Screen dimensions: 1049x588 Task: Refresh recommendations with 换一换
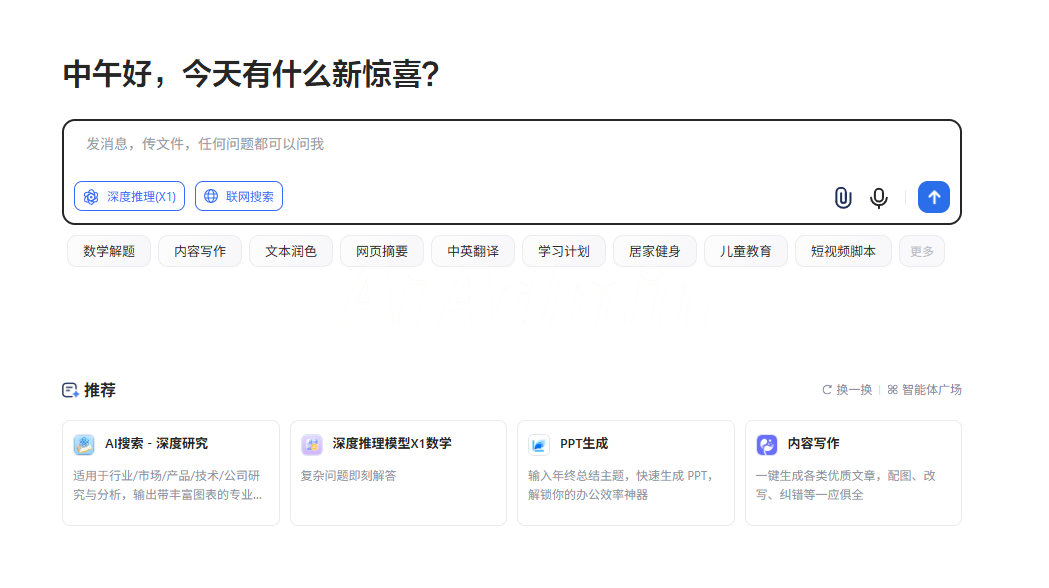[x=847, y=390]
